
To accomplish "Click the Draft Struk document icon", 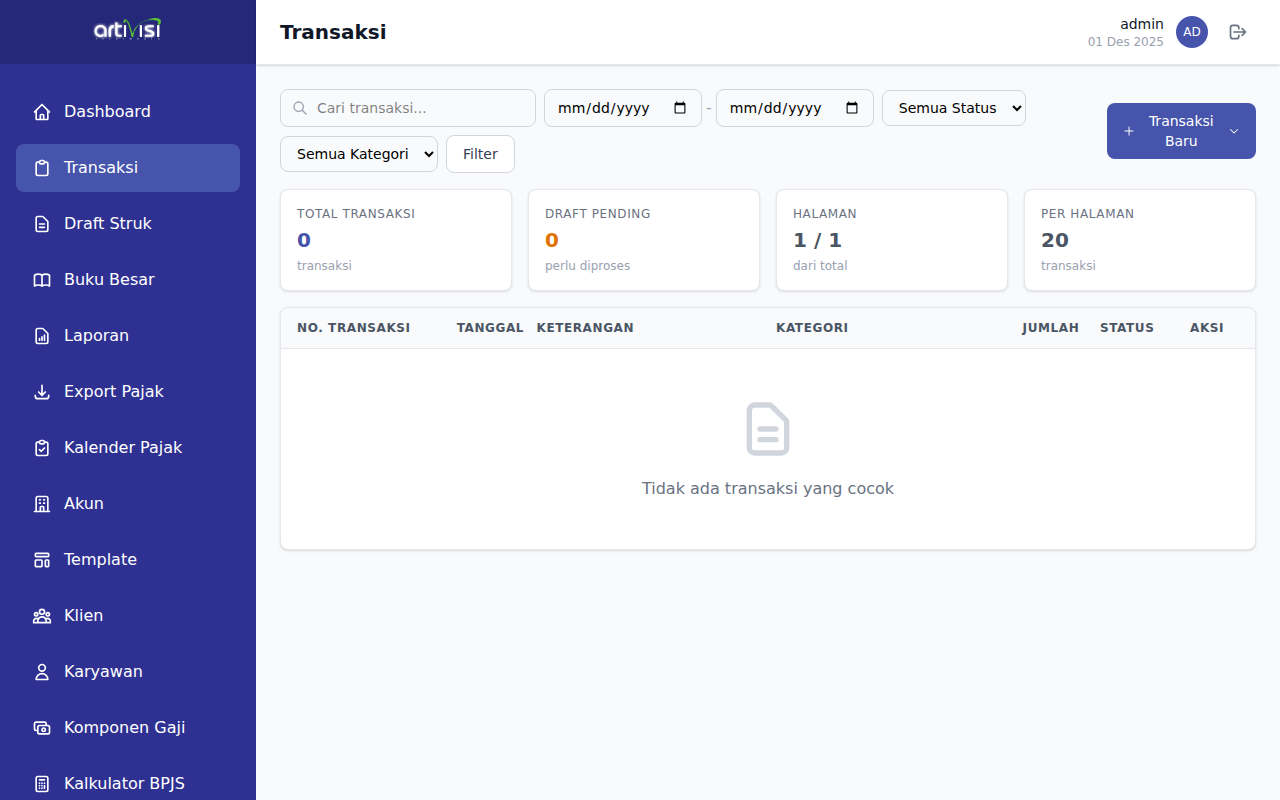I will 42,224.
